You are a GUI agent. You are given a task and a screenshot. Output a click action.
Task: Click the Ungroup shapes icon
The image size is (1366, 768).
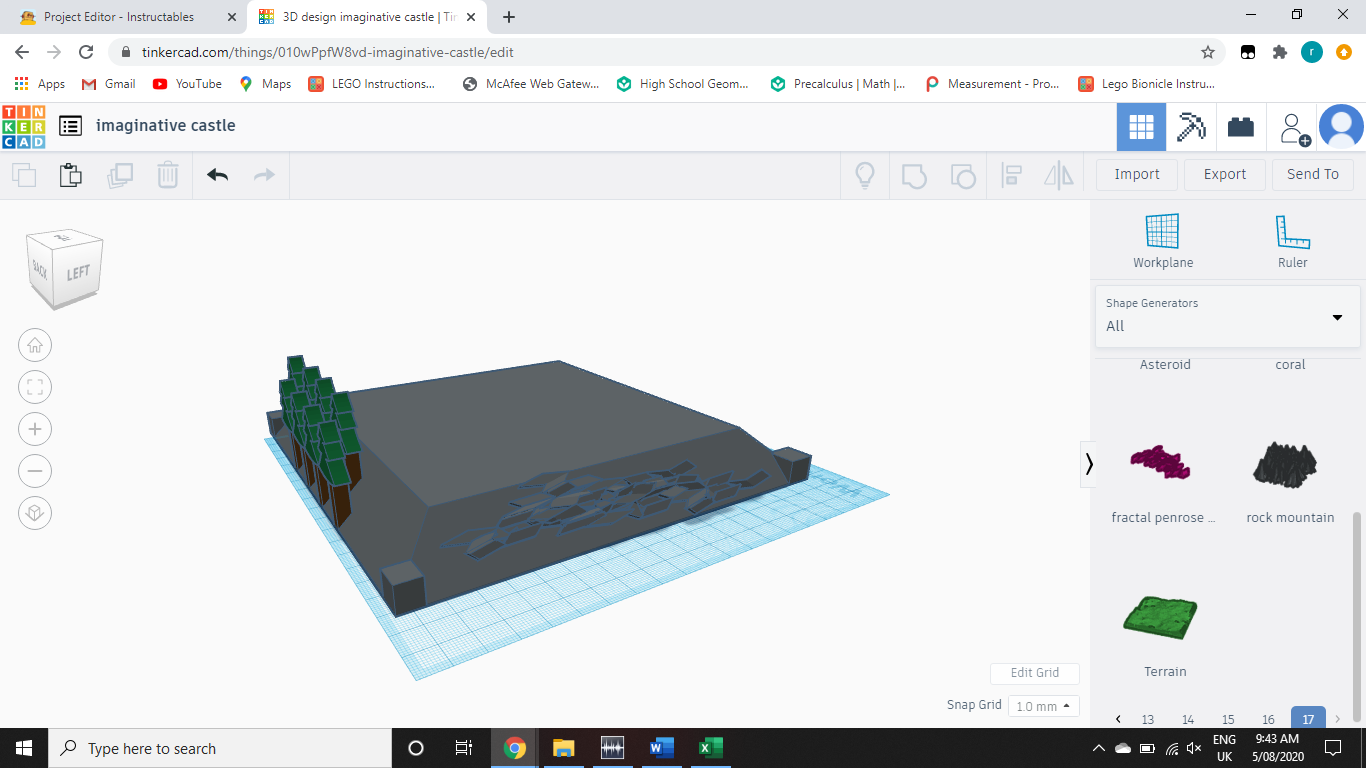(962, 176)
